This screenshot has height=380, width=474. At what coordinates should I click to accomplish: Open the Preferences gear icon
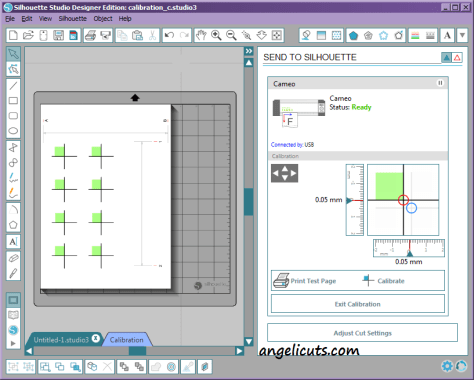[447, 366]
